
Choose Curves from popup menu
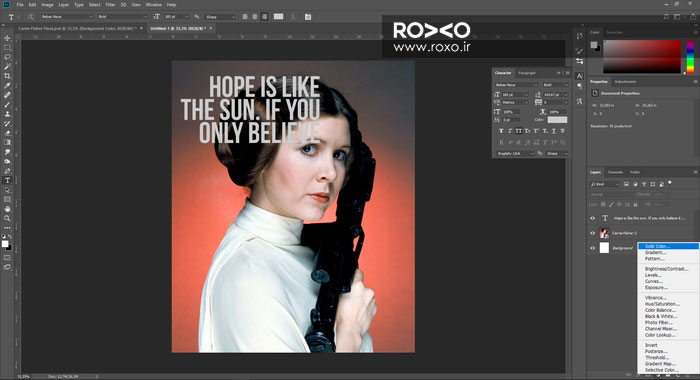tap(668, 281)
